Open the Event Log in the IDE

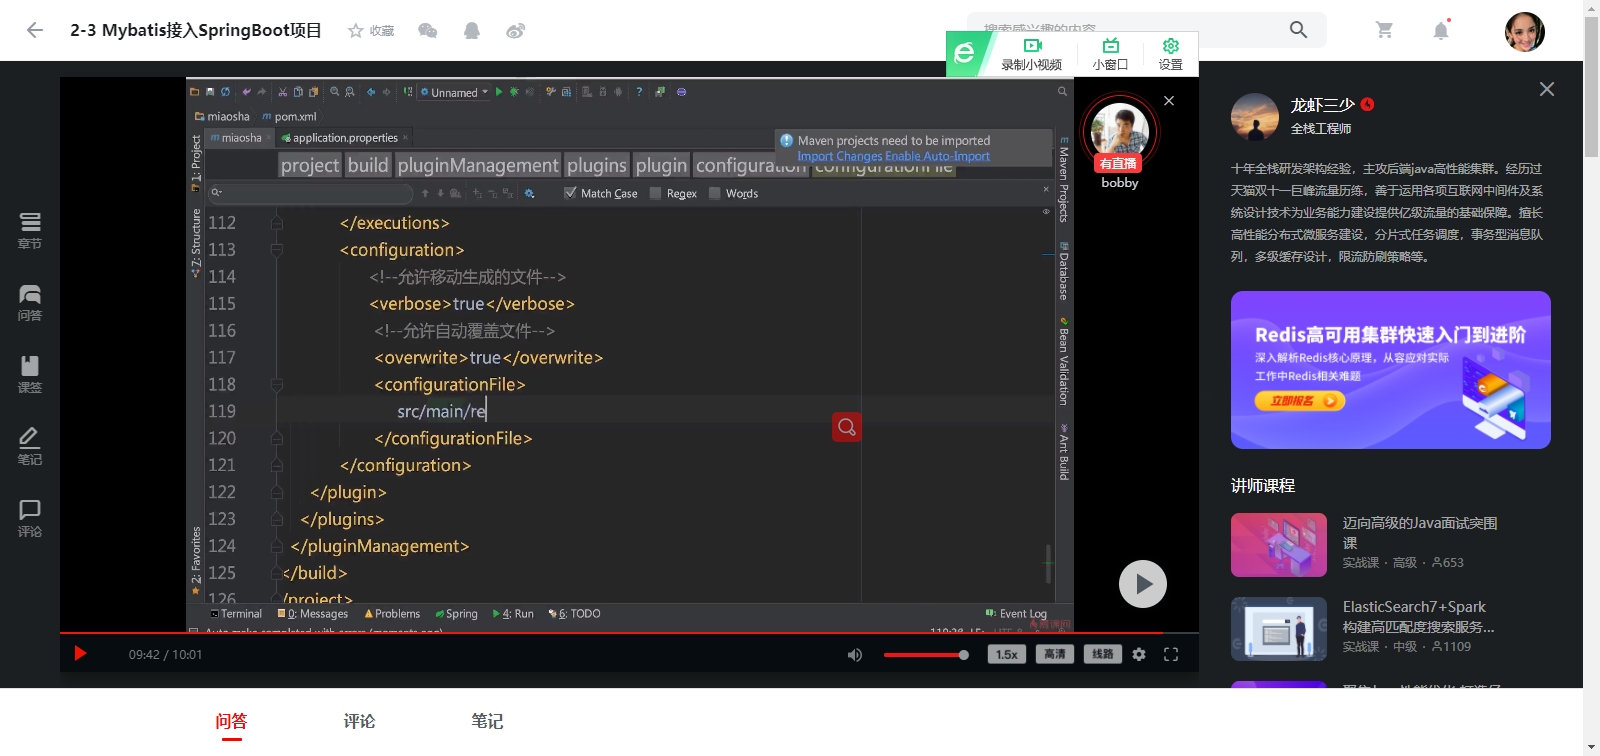point(1016,614)
